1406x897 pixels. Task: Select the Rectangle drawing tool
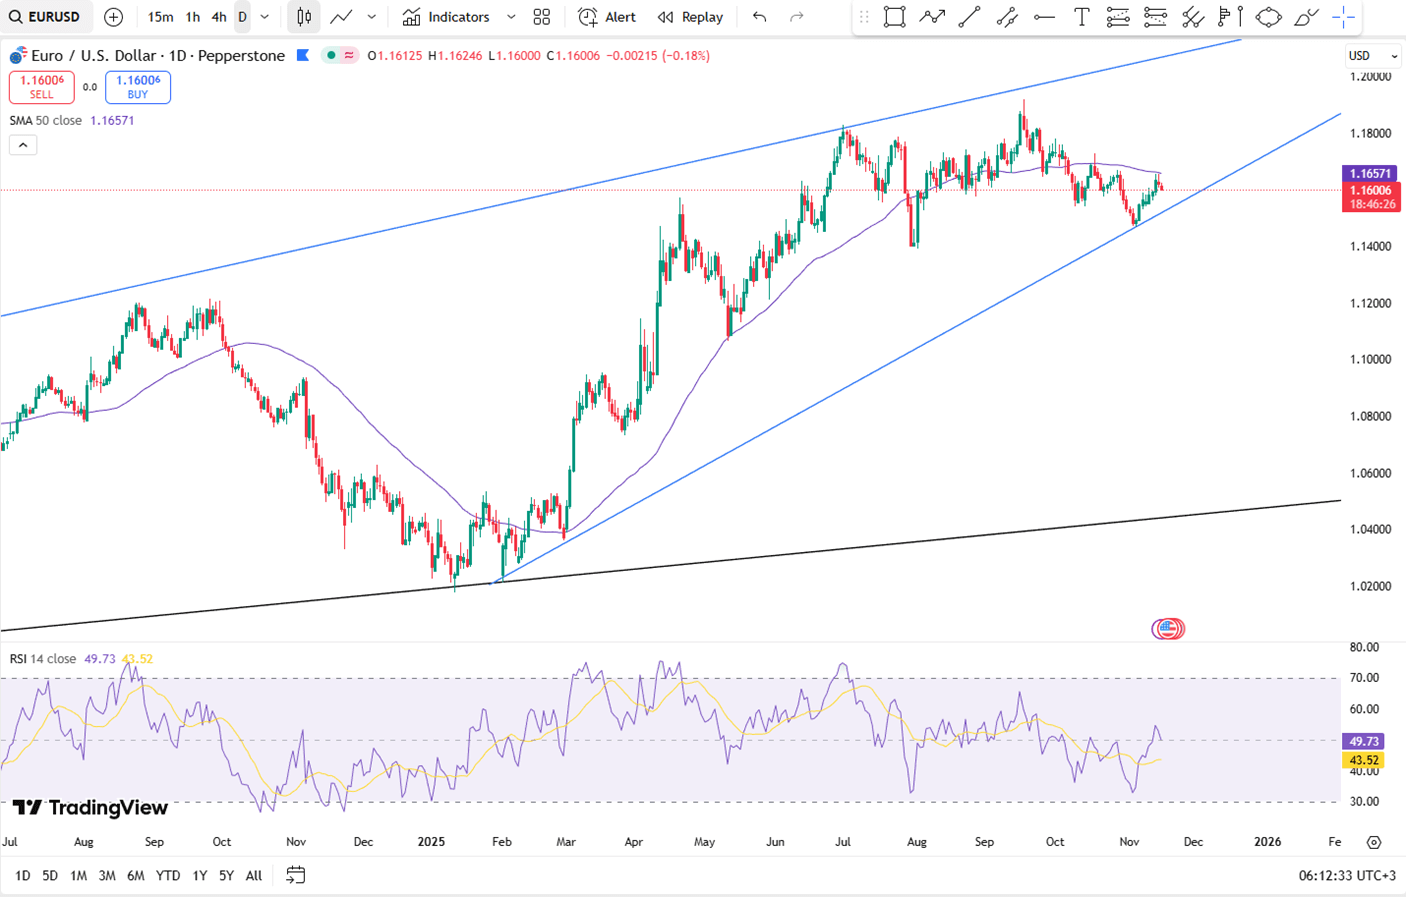tap(894, 17)
